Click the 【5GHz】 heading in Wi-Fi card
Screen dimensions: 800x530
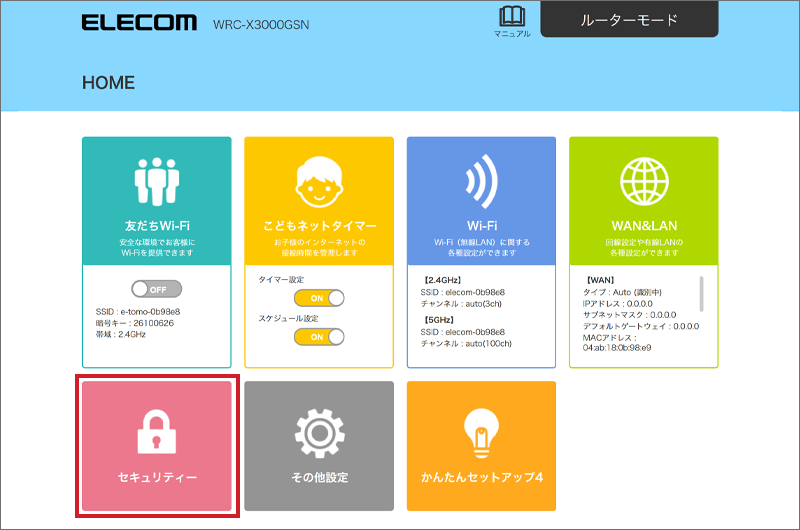pos(438,320)
